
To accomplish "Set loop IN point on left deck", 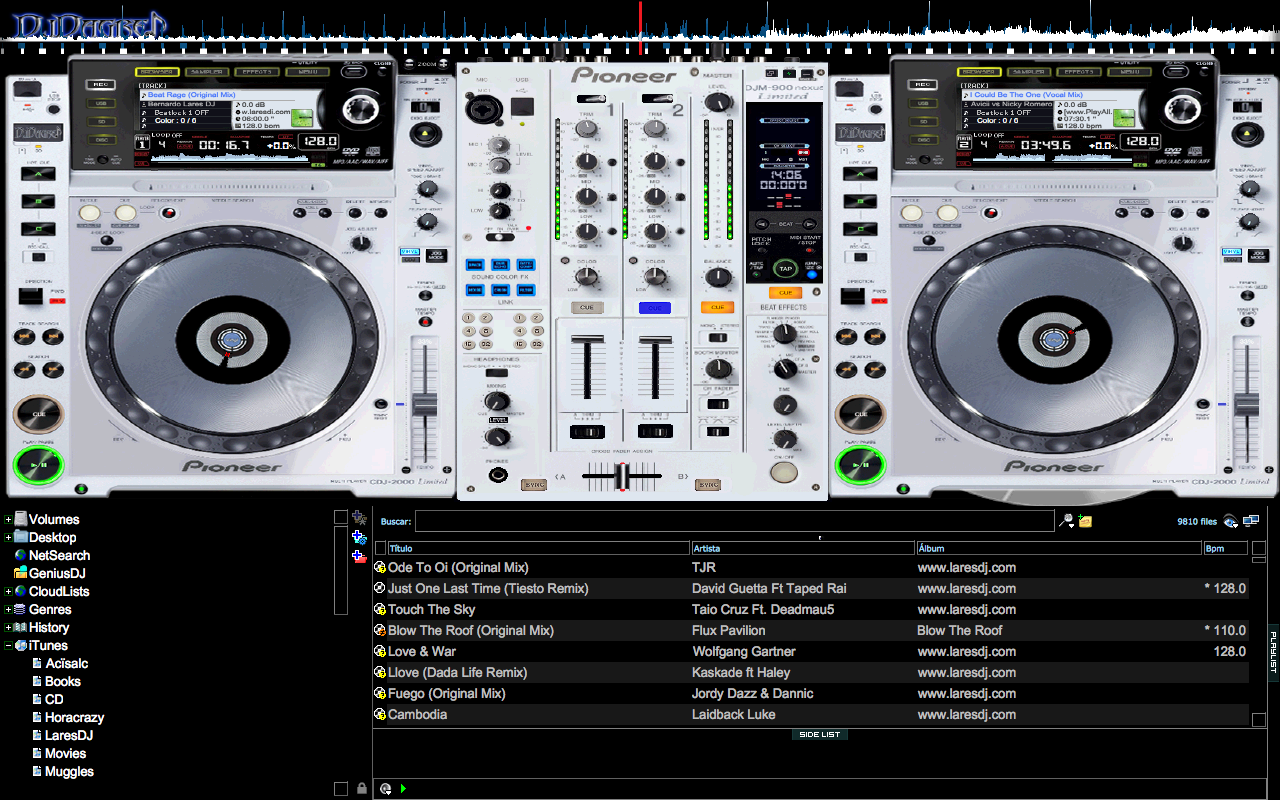I will 90,212.
